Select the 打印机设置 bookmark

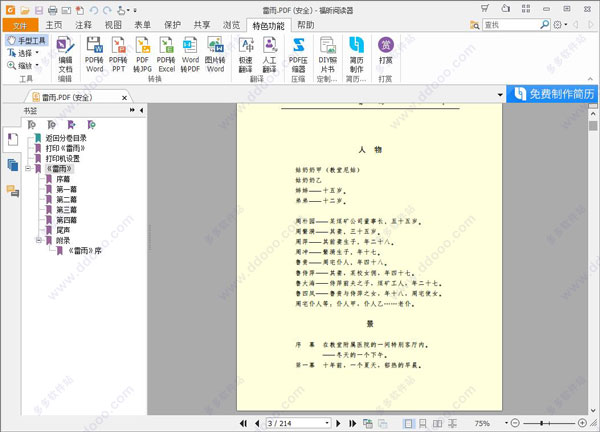pos(62,158)
